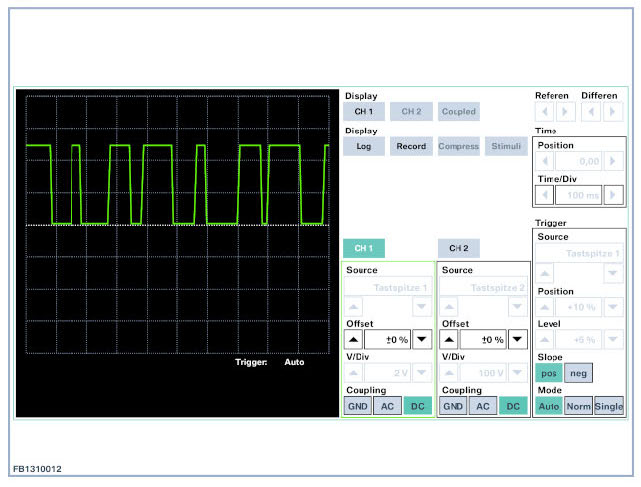
Task: Switch trigger mode to Norm
Action: pos(578,407)
